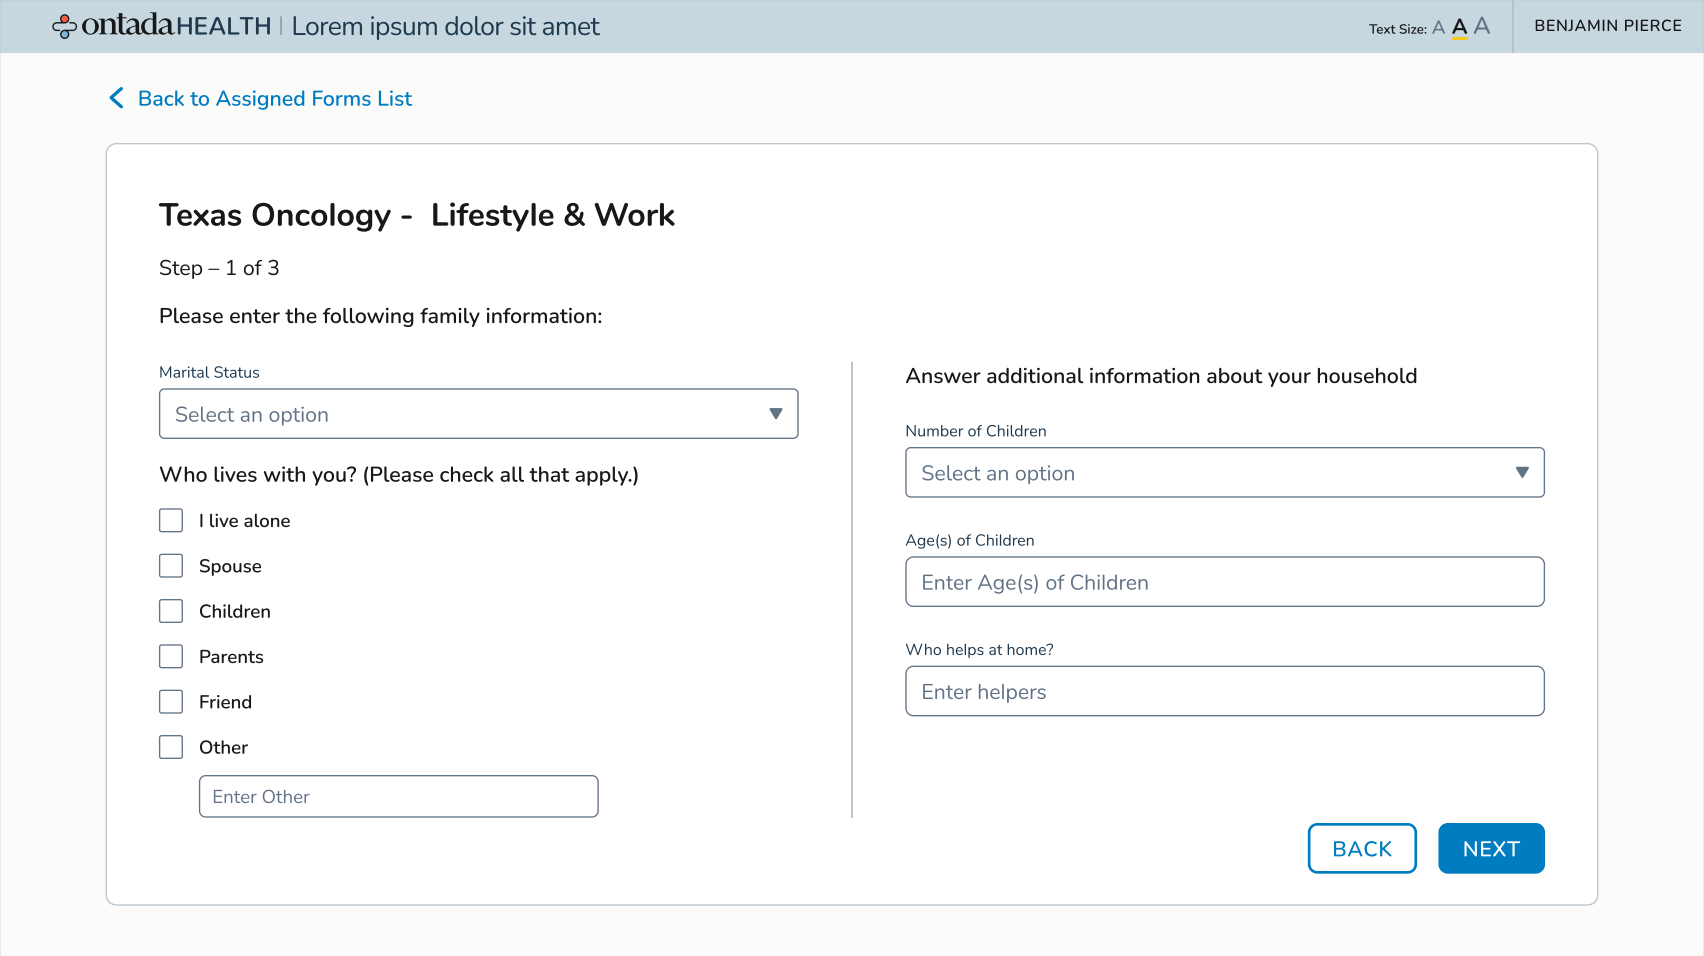Click the 'Please enter the following family information' text

(381, 316)
